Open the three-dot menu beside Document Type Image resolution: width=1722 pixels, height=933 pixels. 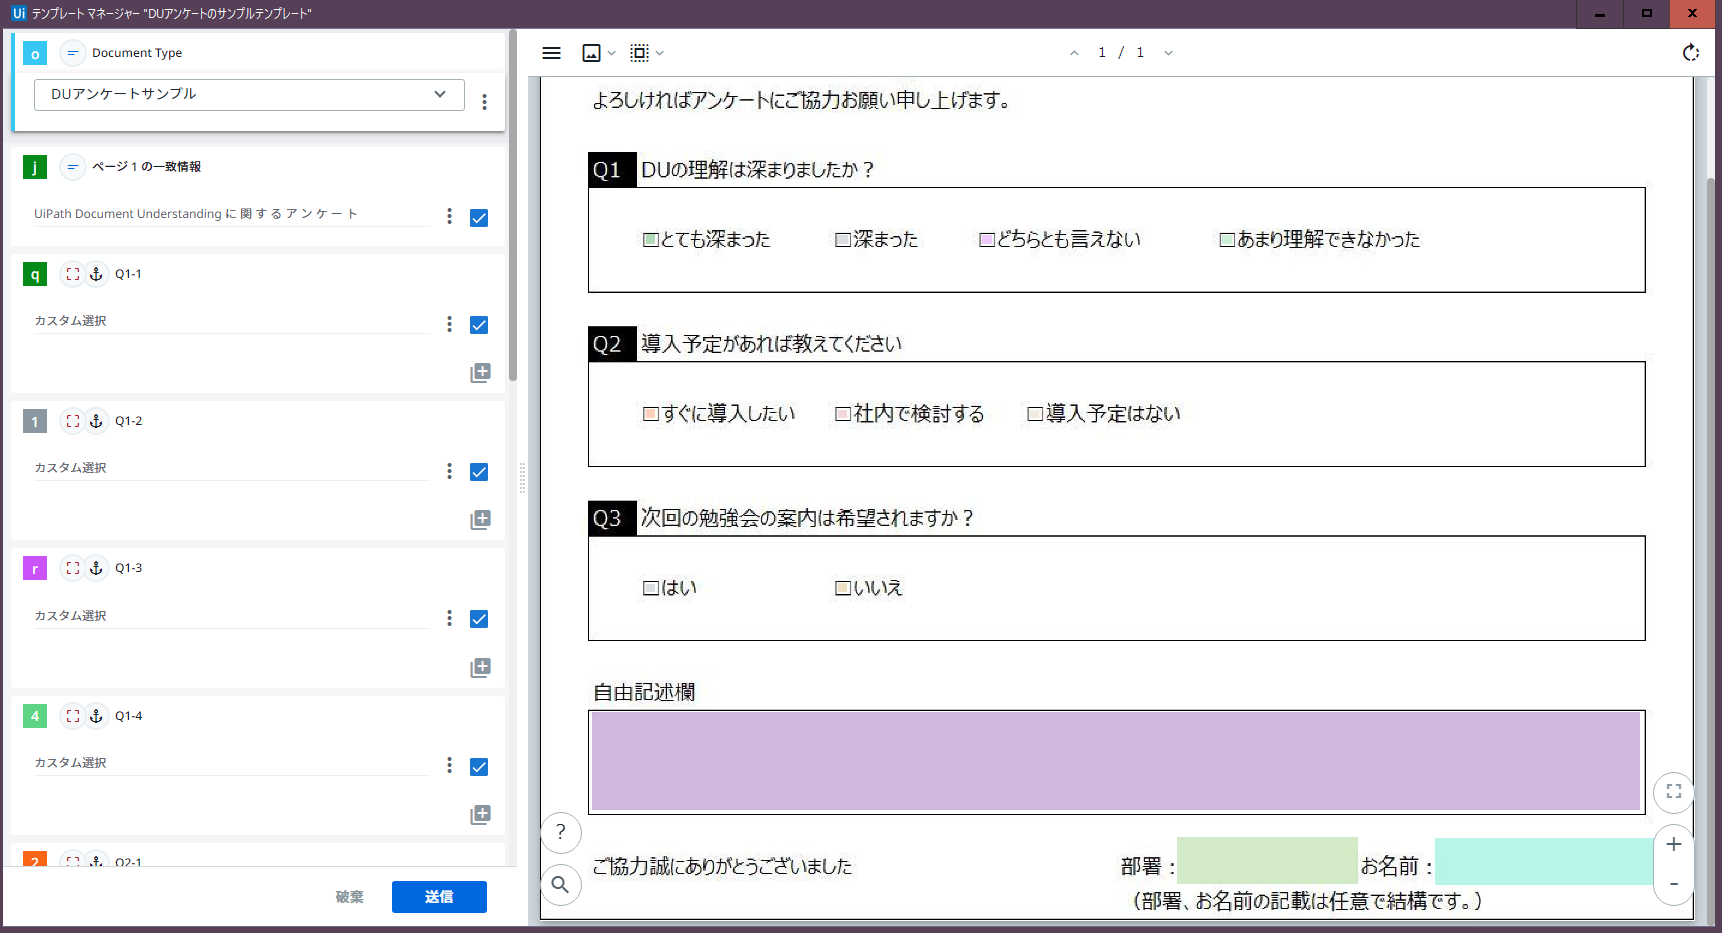tap(484, 101)
